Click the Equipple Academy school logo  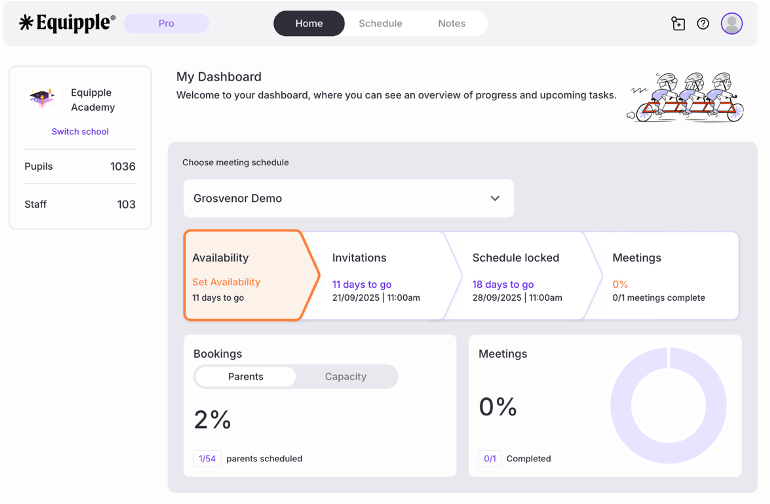coord(41,98)
